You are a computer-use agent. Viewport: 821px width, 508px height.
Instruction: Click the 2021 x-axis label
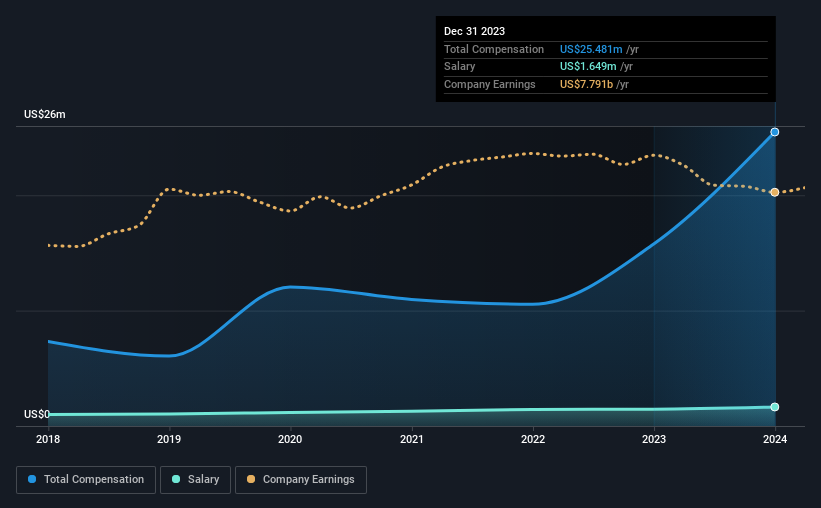[x=412, y=439]
